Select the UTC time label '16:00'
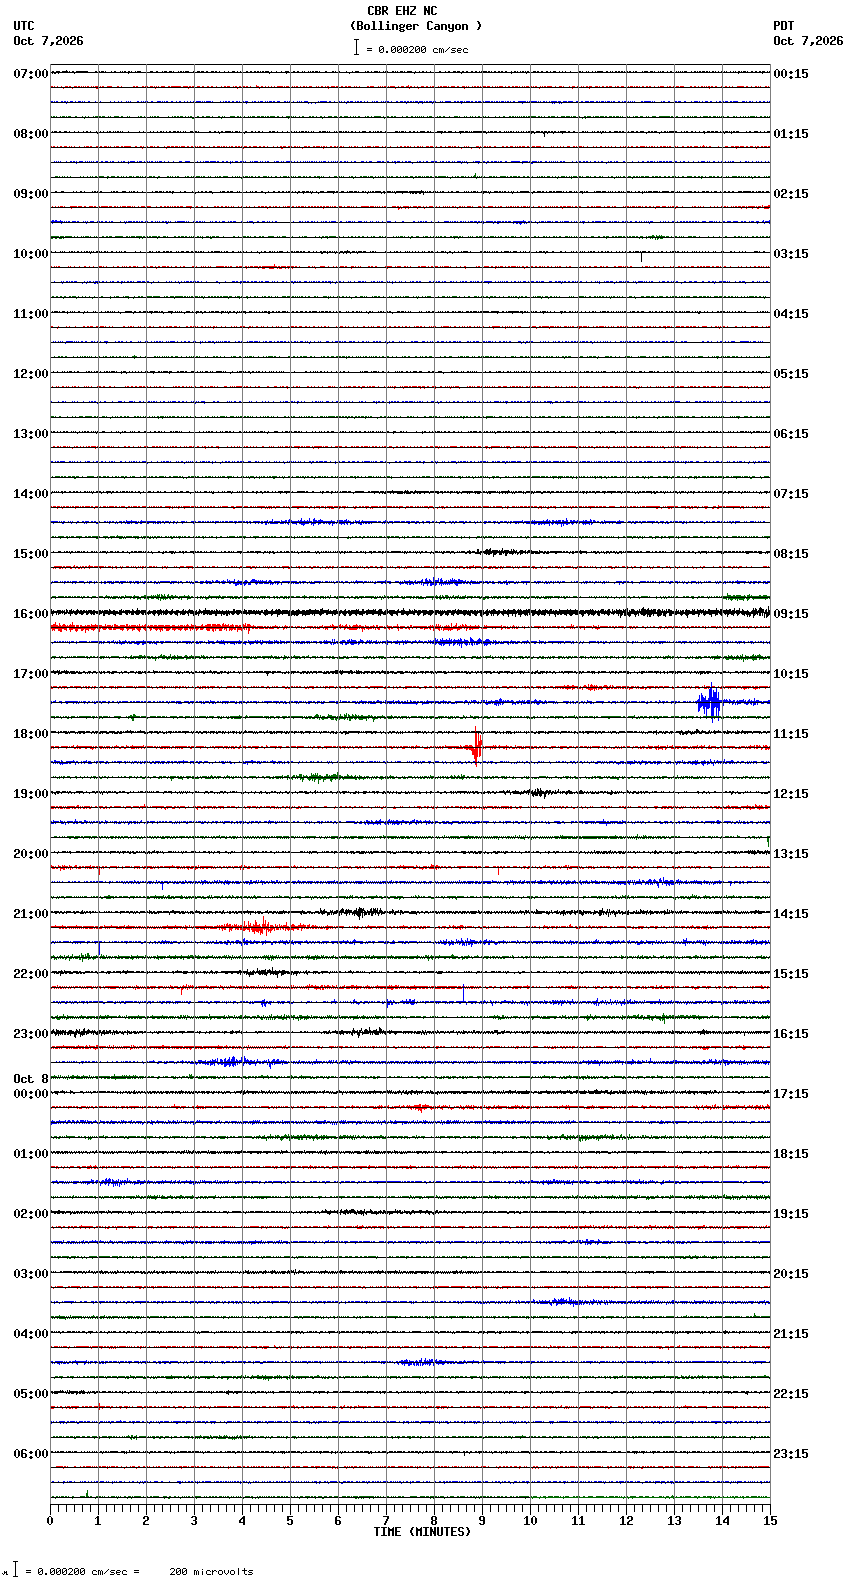This screenshot has height=1584, width=850. (x=31, y=614)
